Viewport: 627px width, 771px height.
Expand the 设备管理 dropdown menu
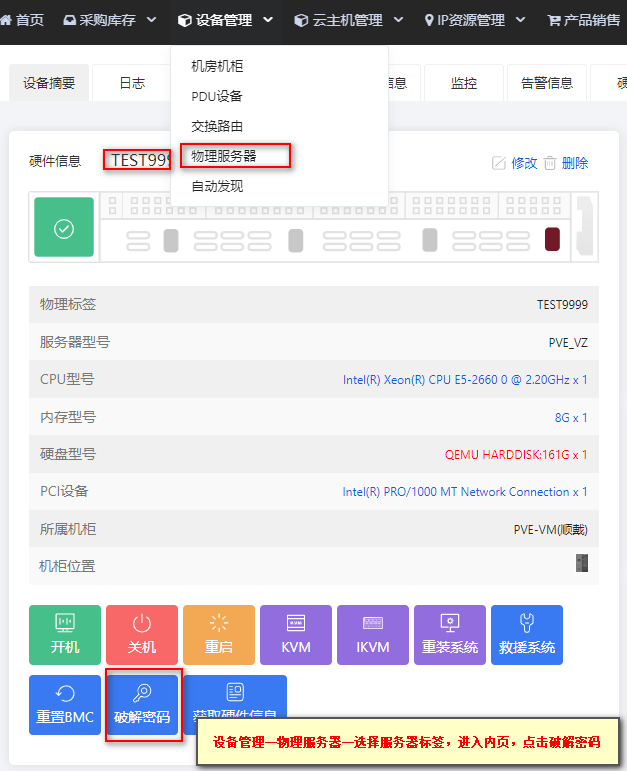225,20
